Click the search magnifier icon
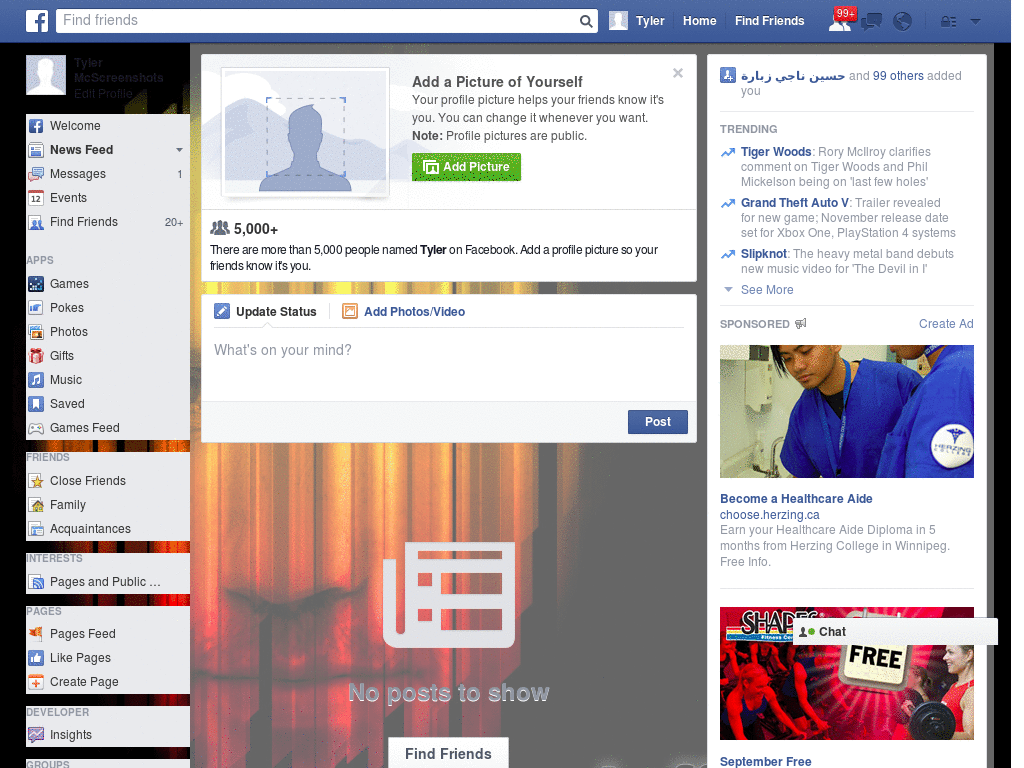This screenshot has width=1024, height=768. coord(586,21)
